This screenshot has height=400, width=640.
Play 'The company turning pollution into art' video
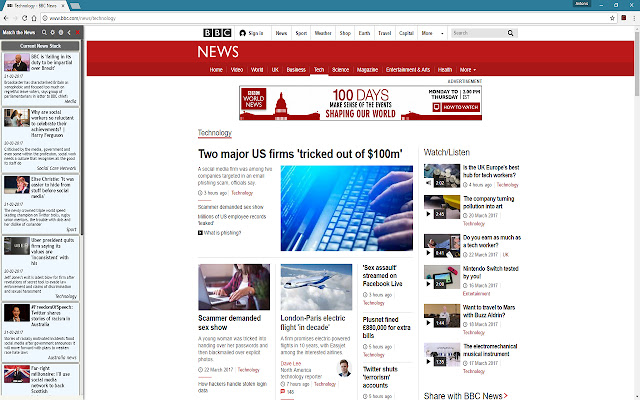click(442, 207)
